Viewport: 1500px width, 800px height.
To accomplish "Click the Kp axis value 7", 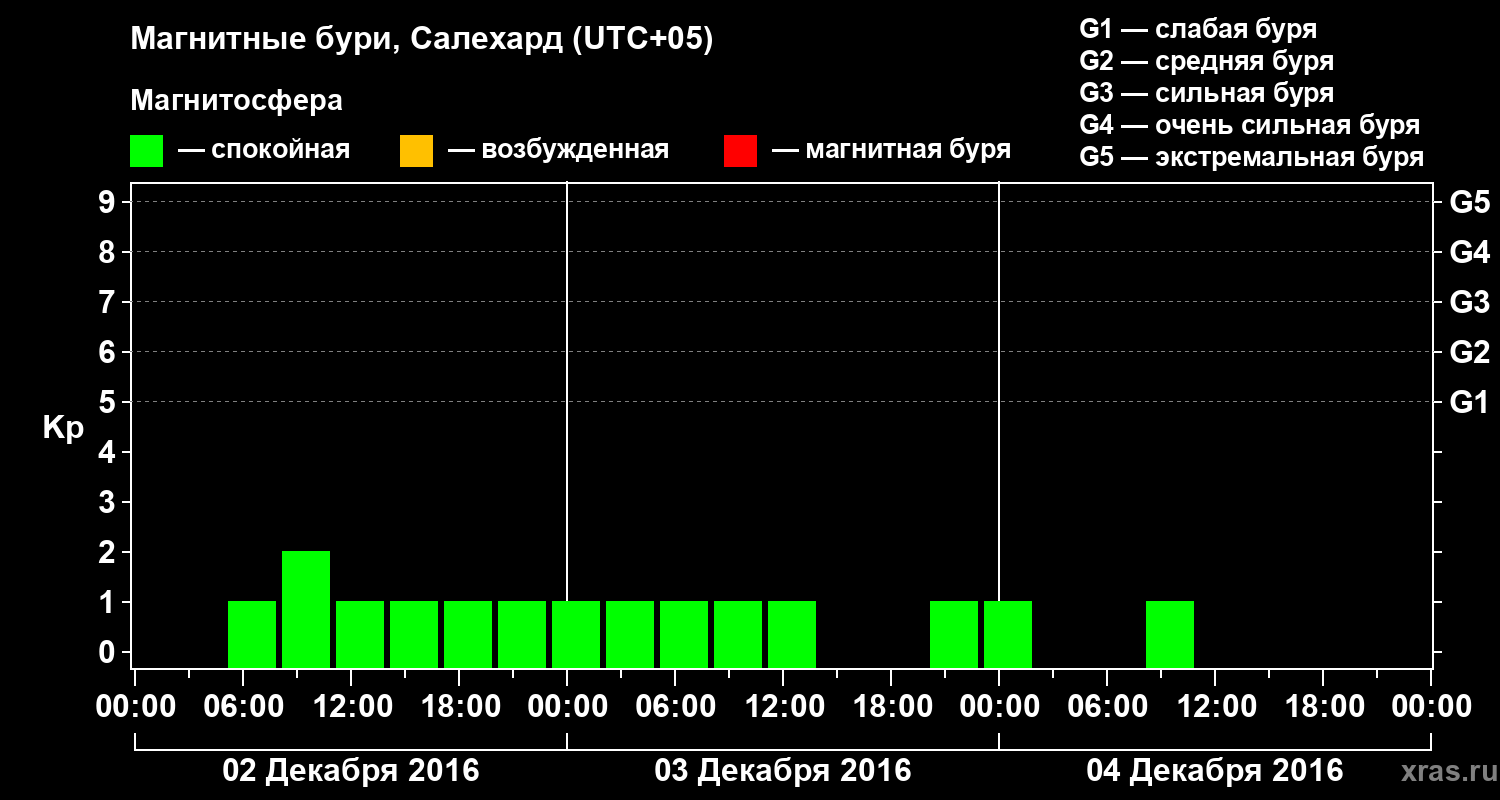I will [108, 302].
